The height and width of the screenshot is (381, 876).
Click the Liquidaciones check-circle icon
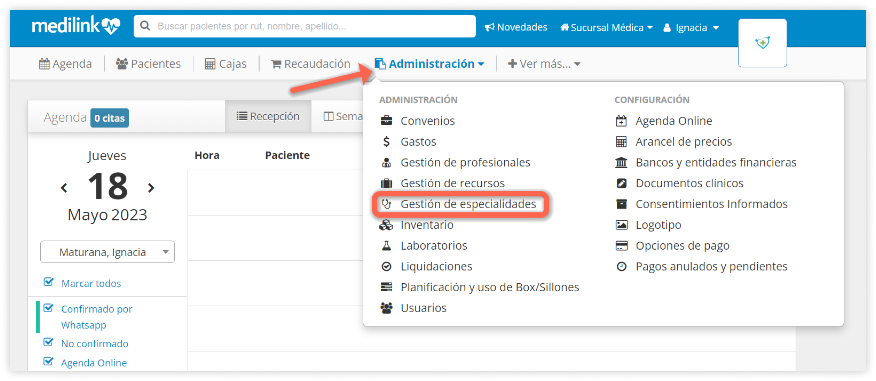click(386, 266)
